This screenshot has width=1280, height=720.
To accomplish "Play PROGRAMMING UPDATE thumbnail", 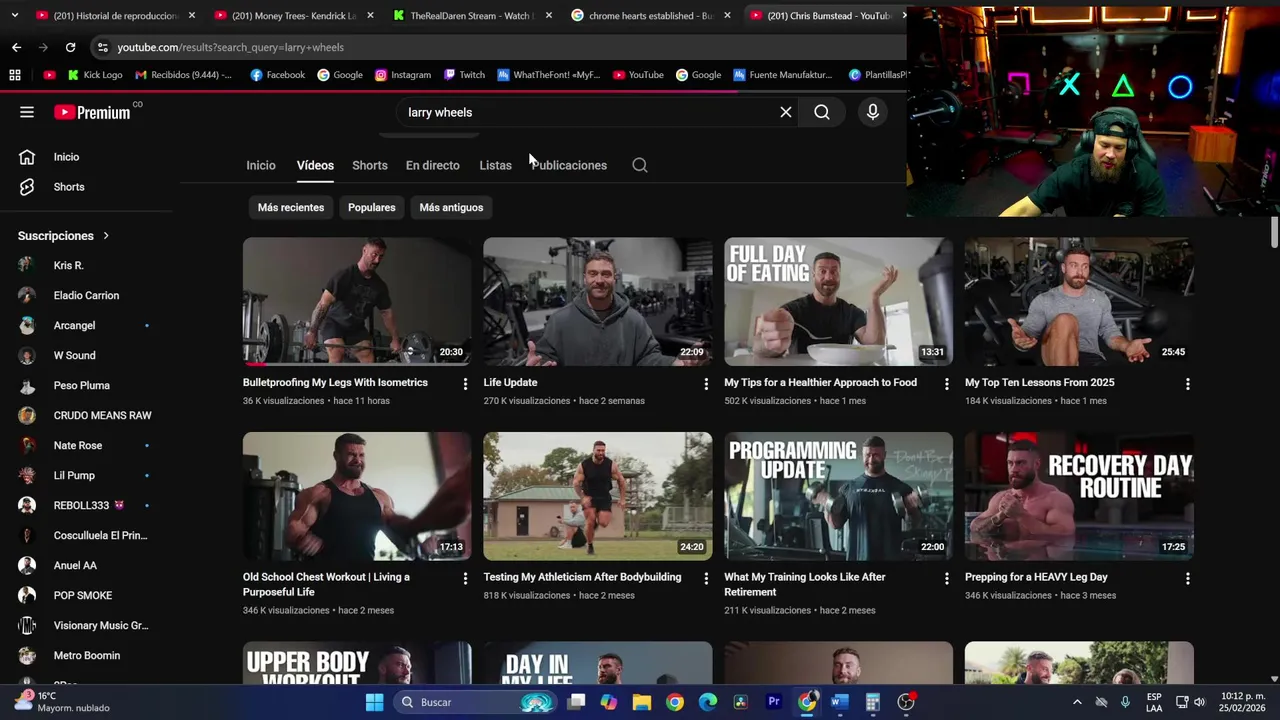I will (838, 496).
